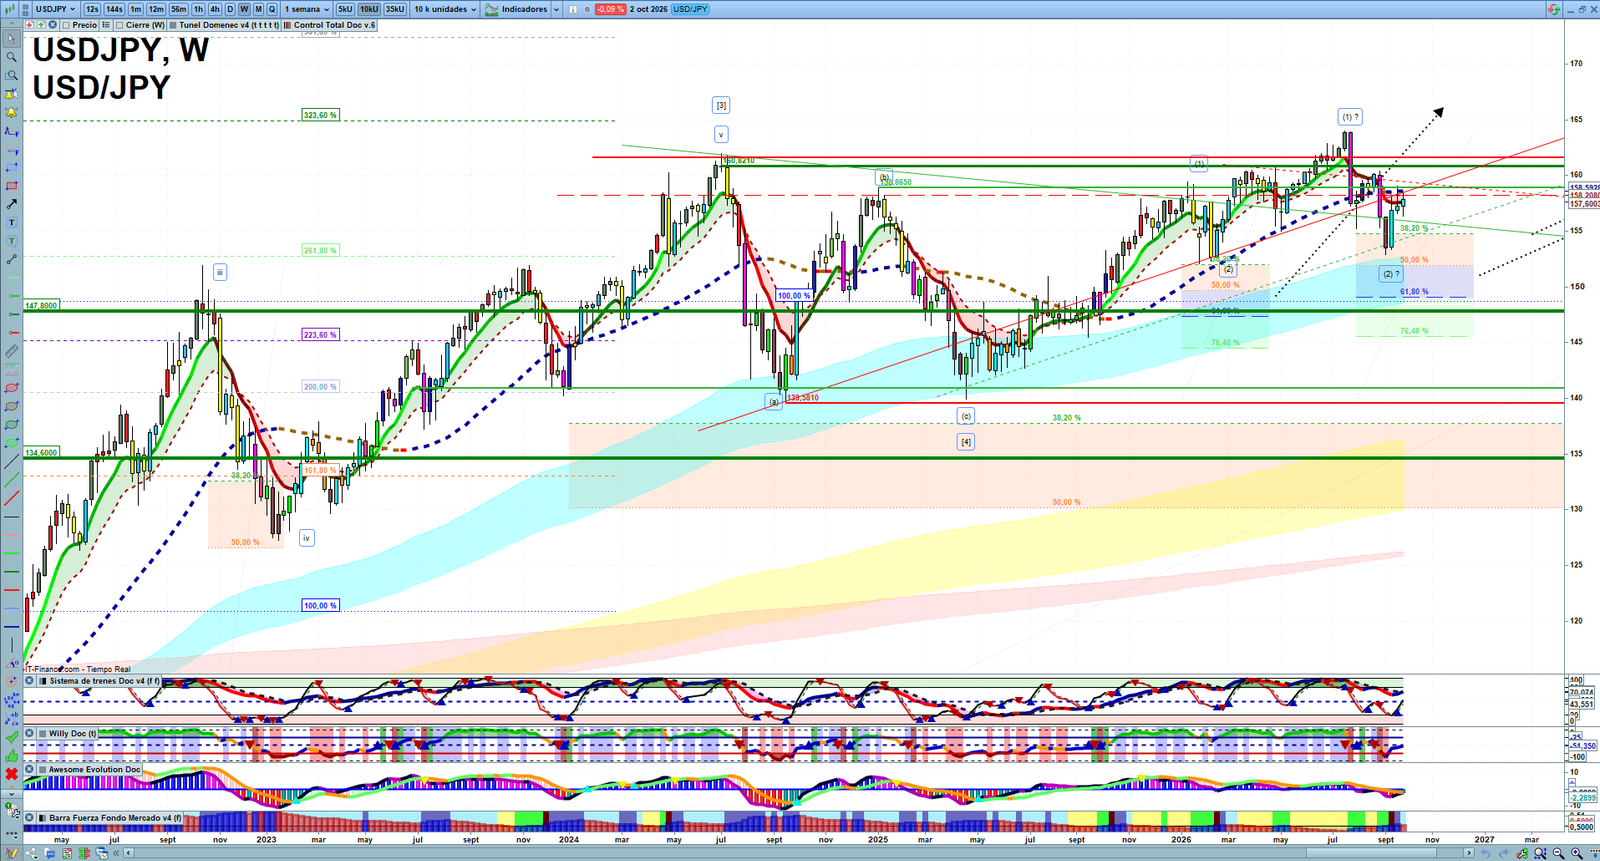The width and height of the screenshot is (1600, 861).
Task: Pick the black arrow drawing tool
Action: 11,204
